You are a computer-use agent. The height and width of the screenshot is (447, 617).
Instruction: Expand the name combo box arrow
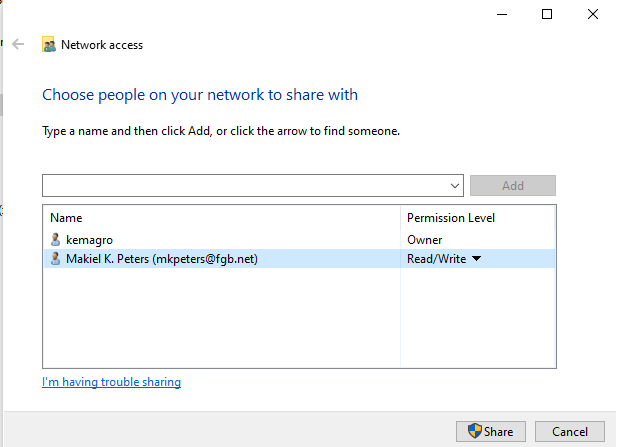(x=455, y=186)
